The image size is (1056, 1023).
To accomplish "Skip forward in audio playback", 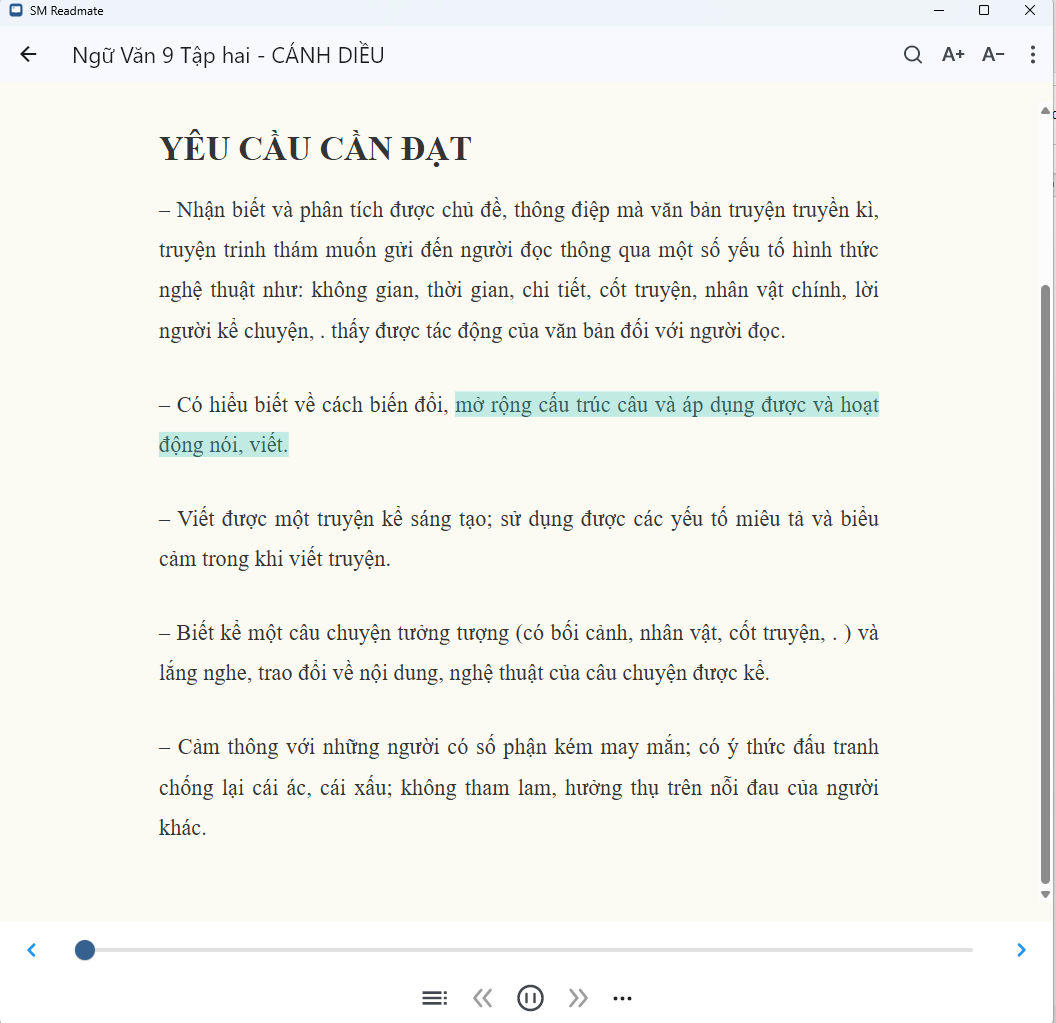I will coord(578,997).
